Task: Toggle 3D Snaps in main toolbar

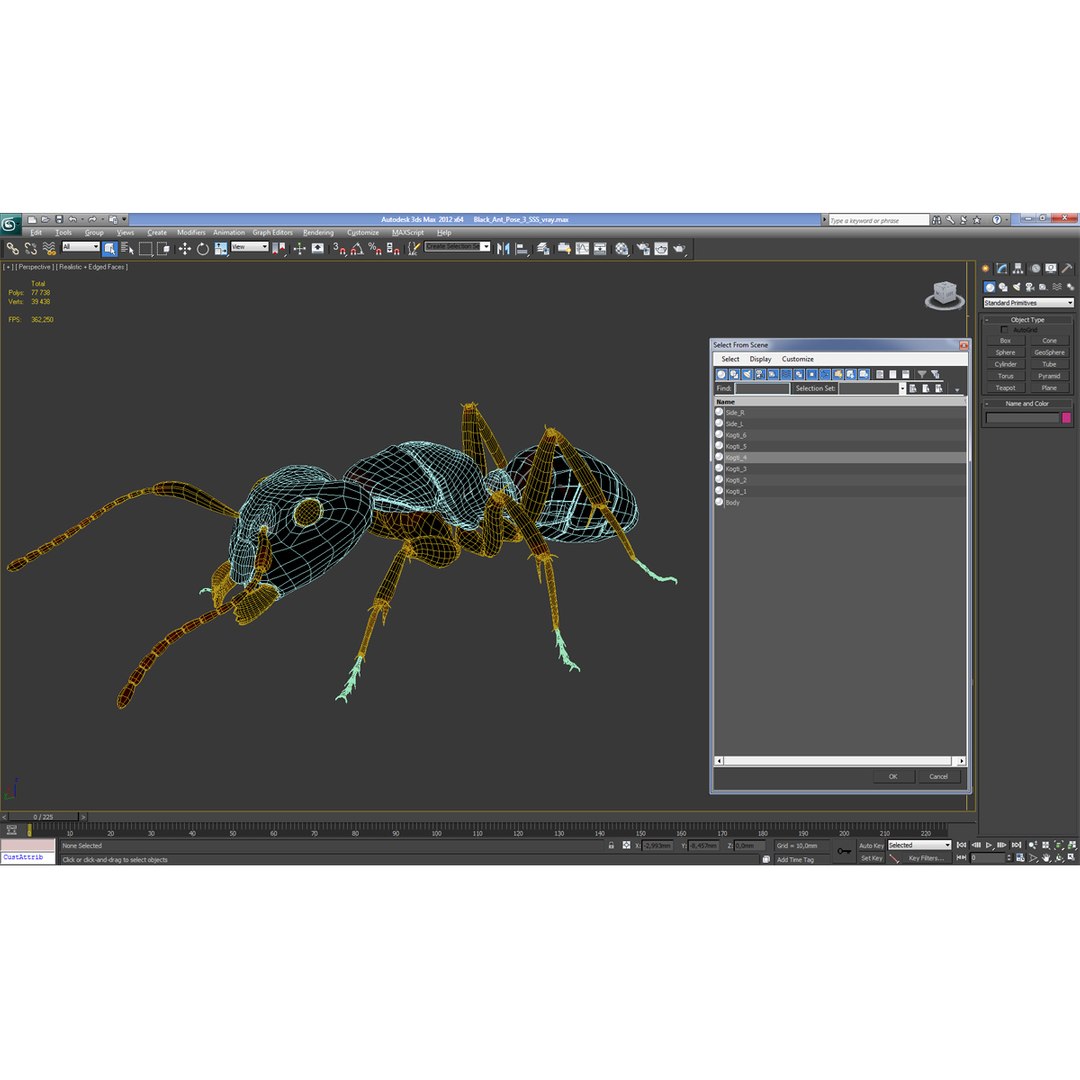Action: [339, 249]
